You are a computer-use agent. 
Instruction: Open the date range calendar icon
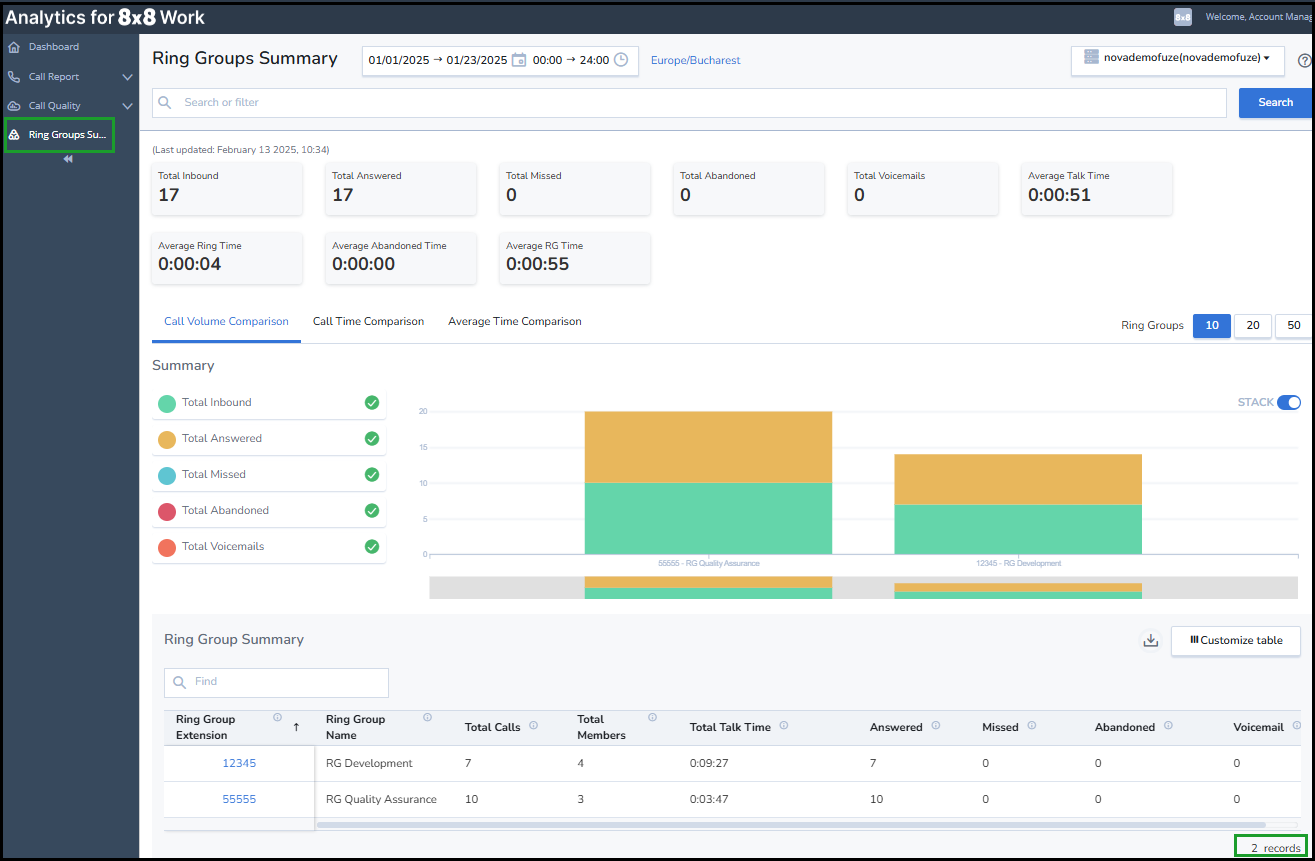click(519, 60)
